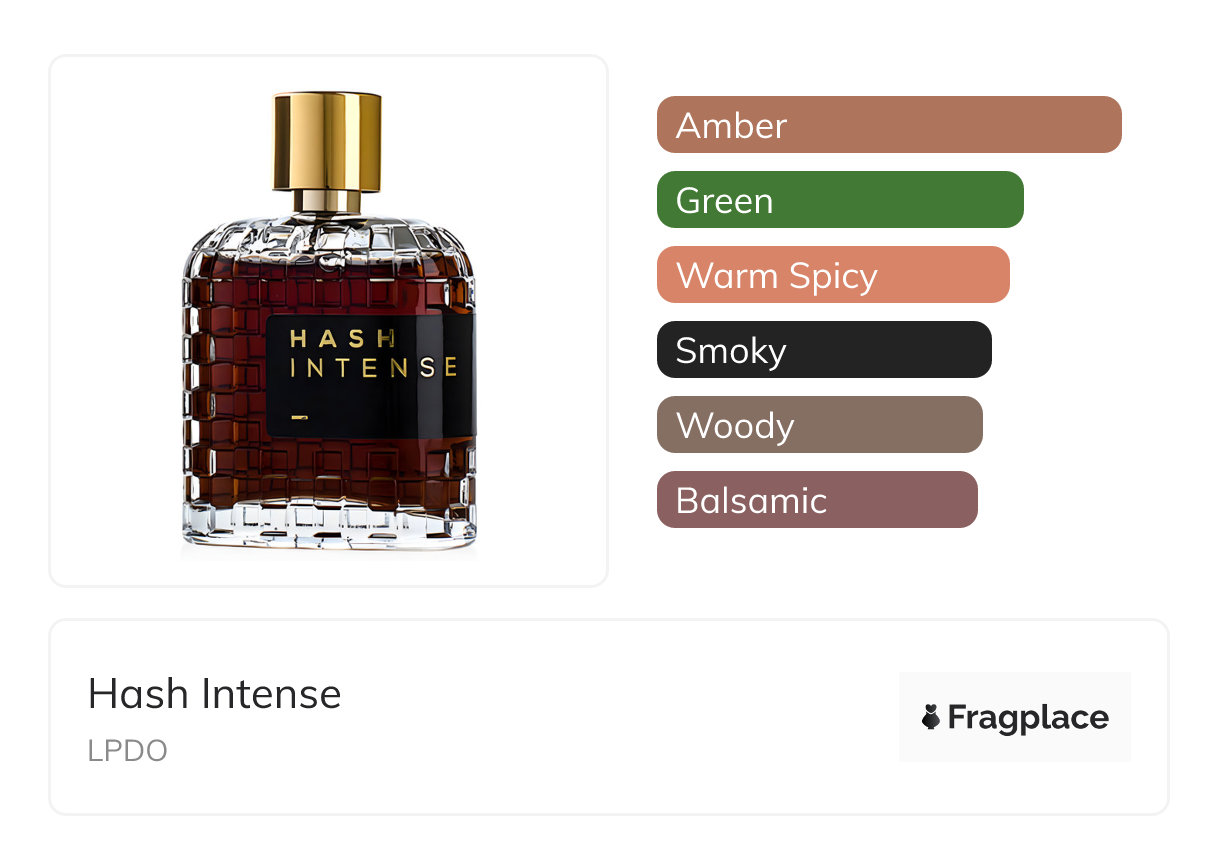Click the Fragplace perfume bottle icon
Screen dimensions: 1218x864
(x=931, y=717)
